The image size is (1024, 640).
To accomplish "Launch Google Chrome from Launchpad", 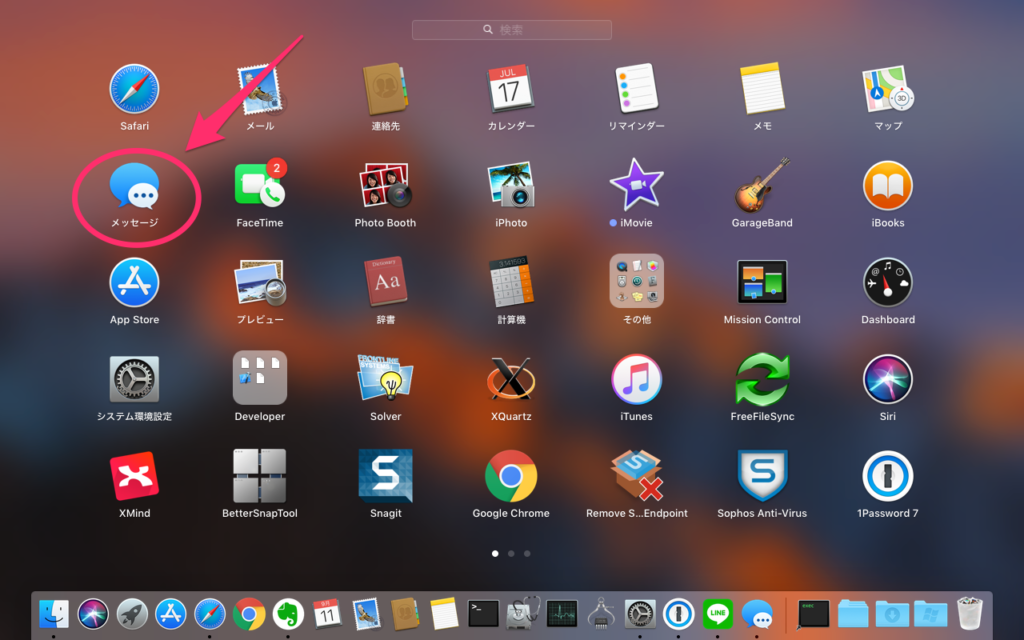I will pos(510,476).
